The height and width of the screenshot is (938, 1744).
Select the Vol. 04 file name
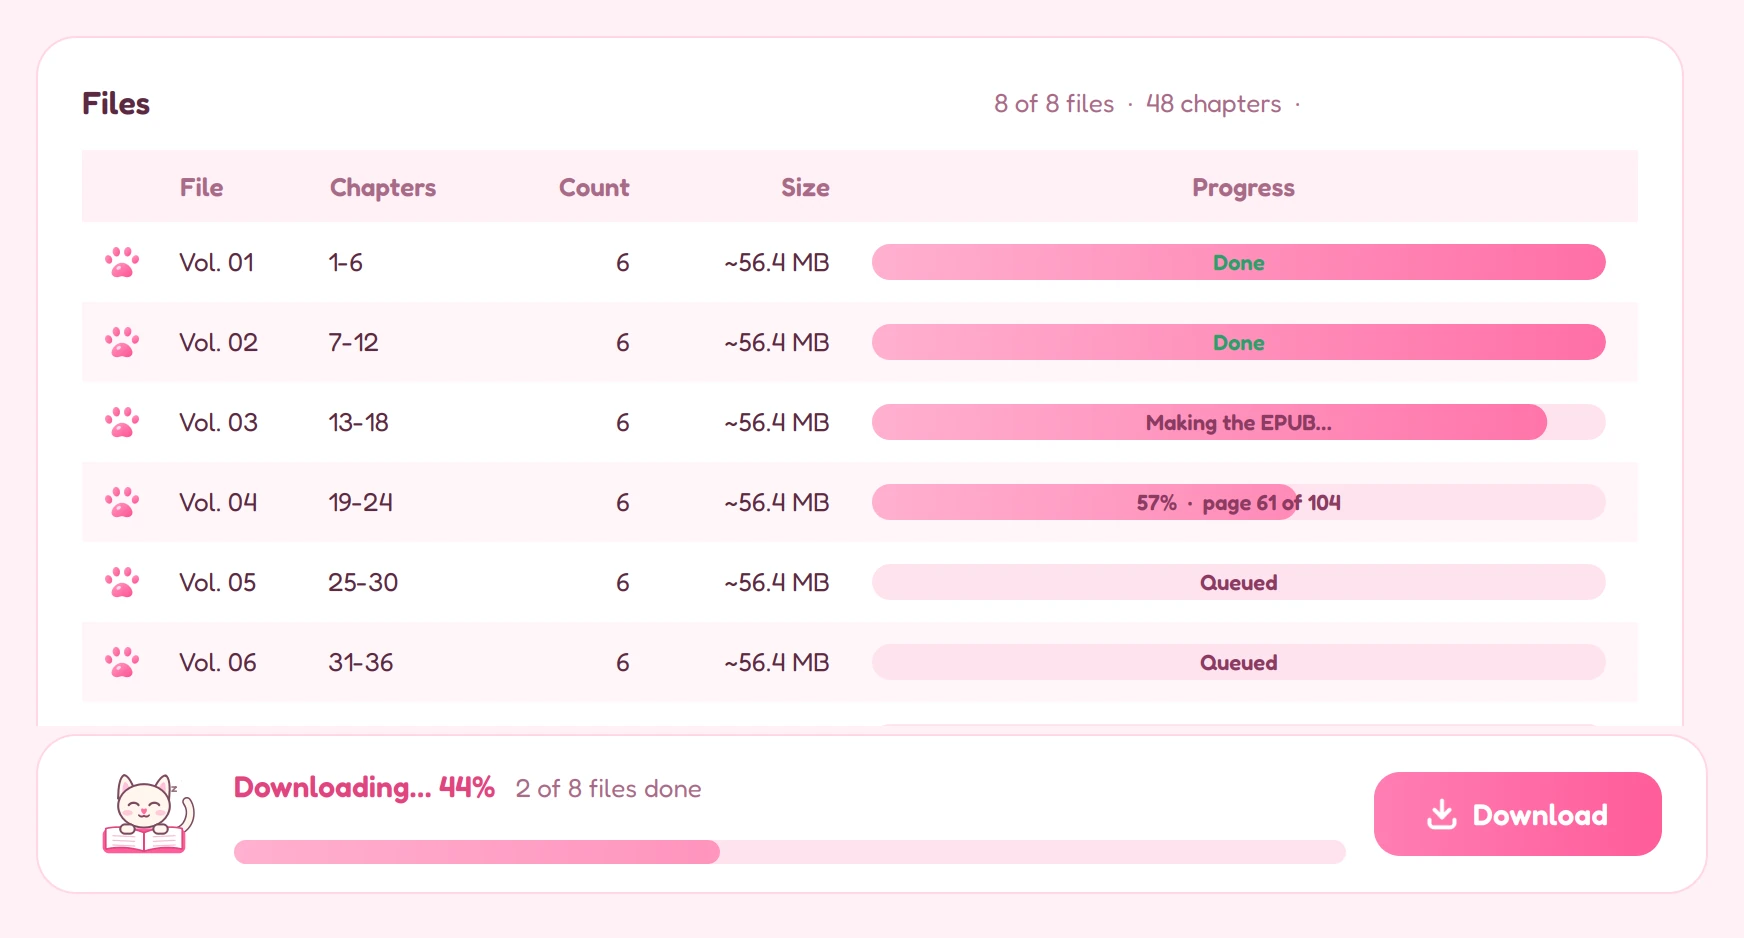tap(218, 502)
